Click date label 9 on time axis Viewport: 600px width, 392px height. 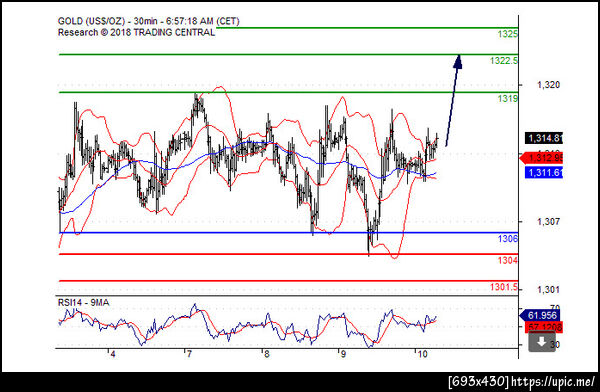[x=343, y=354]
